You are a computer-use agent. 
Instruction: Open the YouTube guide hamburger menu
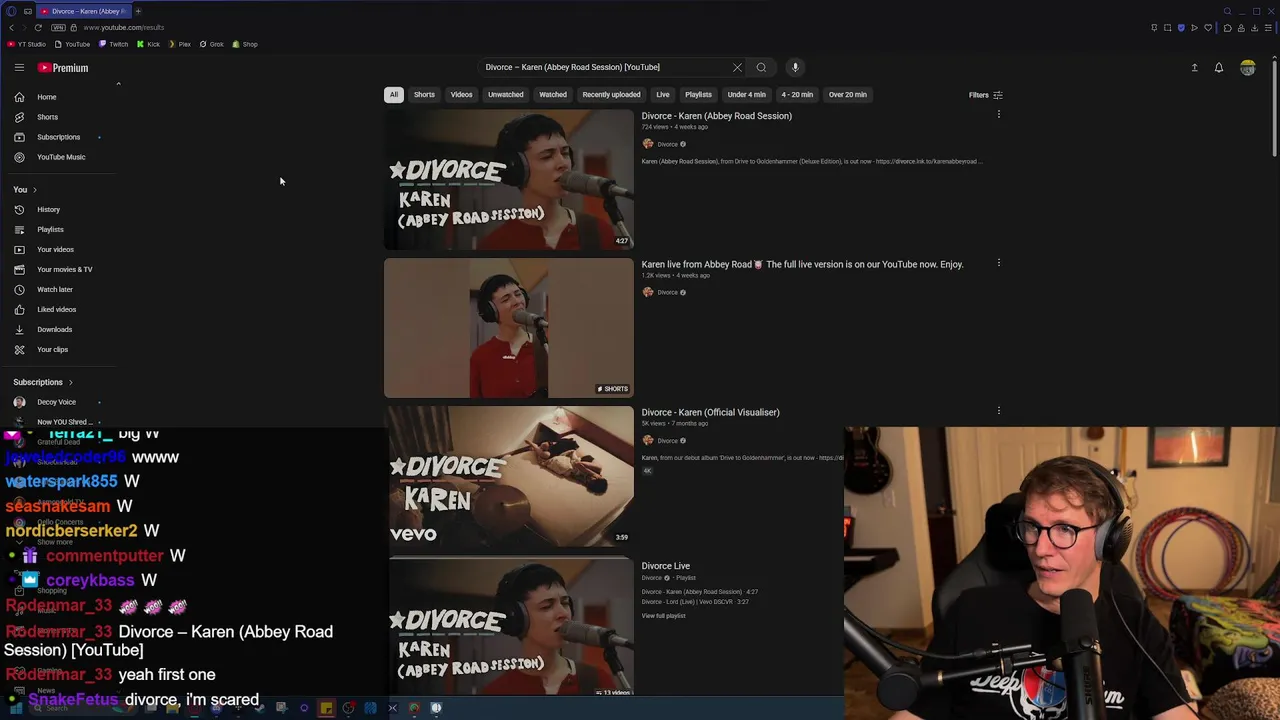(x=19, y=68)
